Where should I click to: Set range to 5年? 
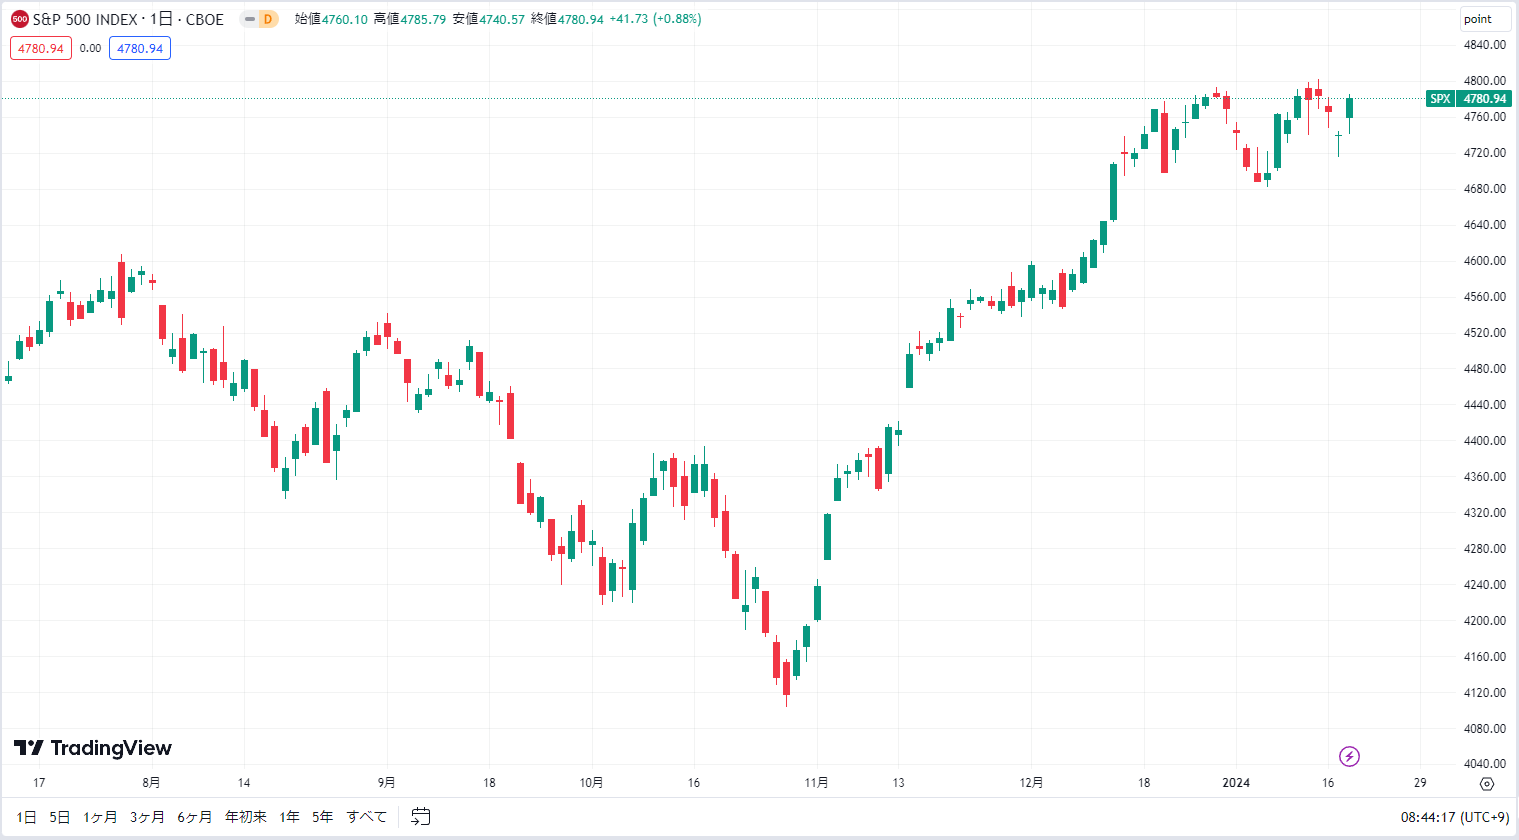pos(323,817)
